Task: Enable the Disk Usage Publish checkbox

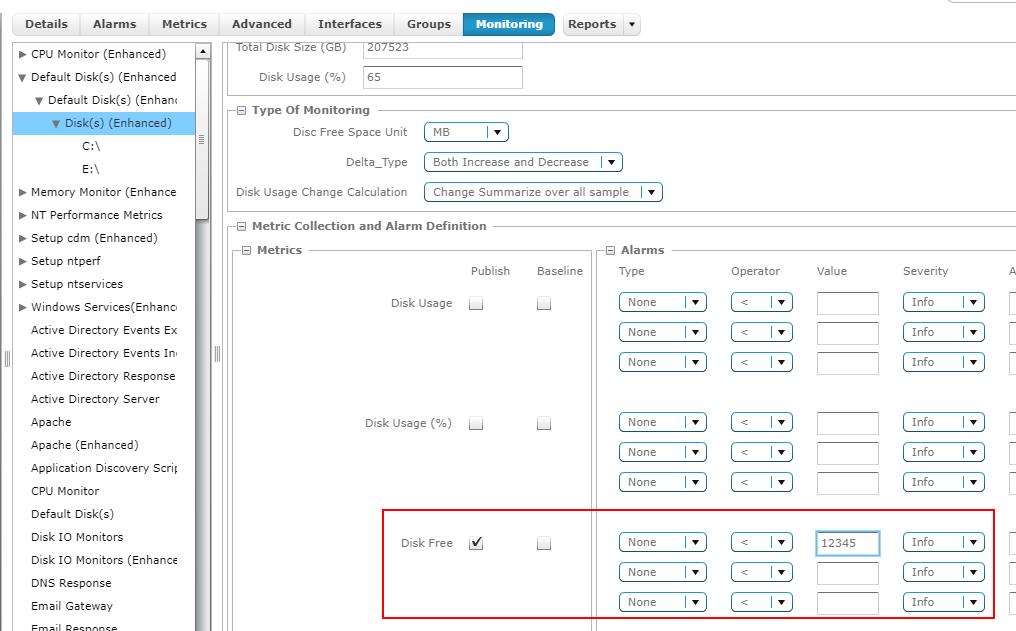Action: coord(476,303)
